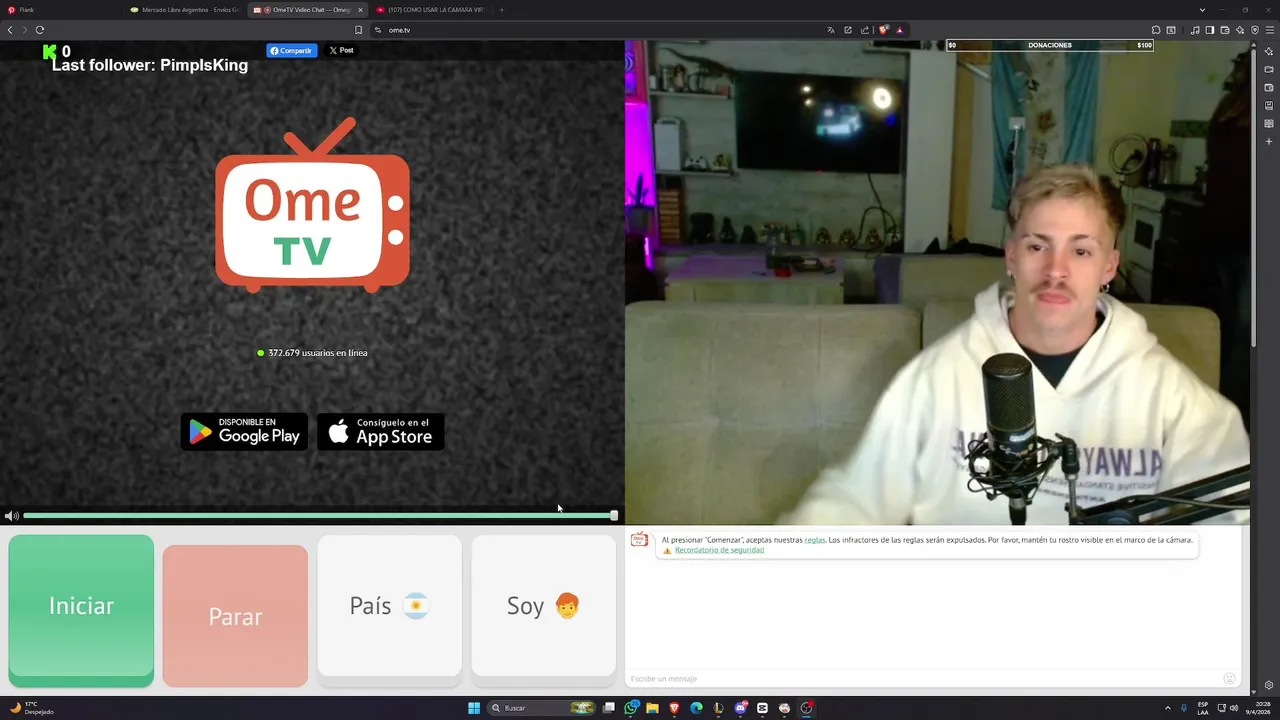This screenshot has width=1280, height=720.
Task: Open a new browser tab
Action: [501, 10]
